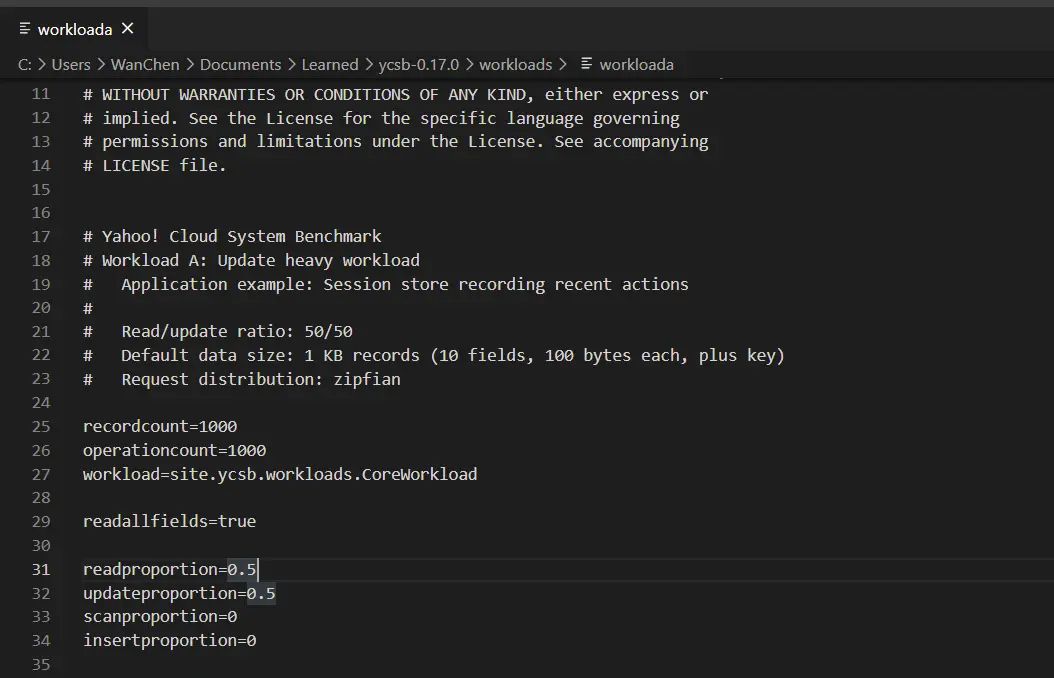
Task: Click line number 25 in the gutter
Action: (40, 426)
